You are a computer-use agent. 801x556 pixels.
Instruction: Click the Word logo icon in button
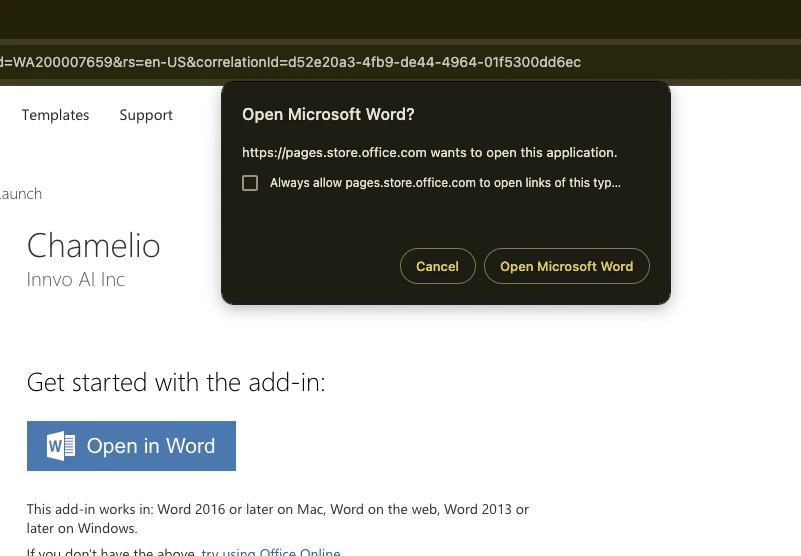pos(61,446)
